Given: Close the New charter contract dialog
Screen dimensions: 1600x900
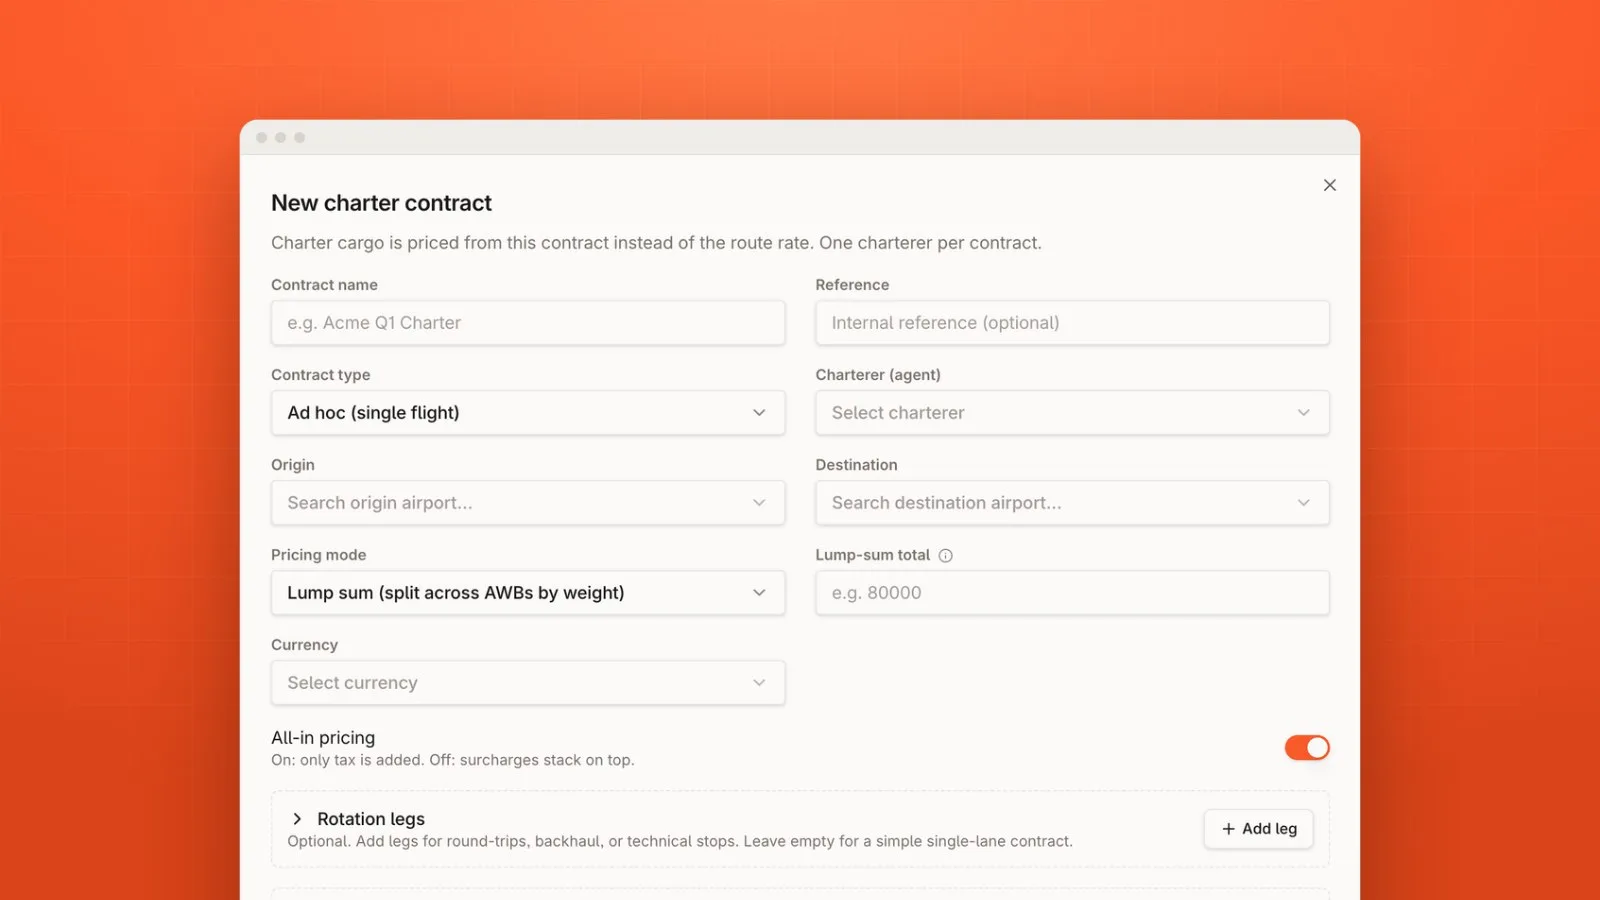Looking at the screenshot, I should click(x=1329, y=185).
